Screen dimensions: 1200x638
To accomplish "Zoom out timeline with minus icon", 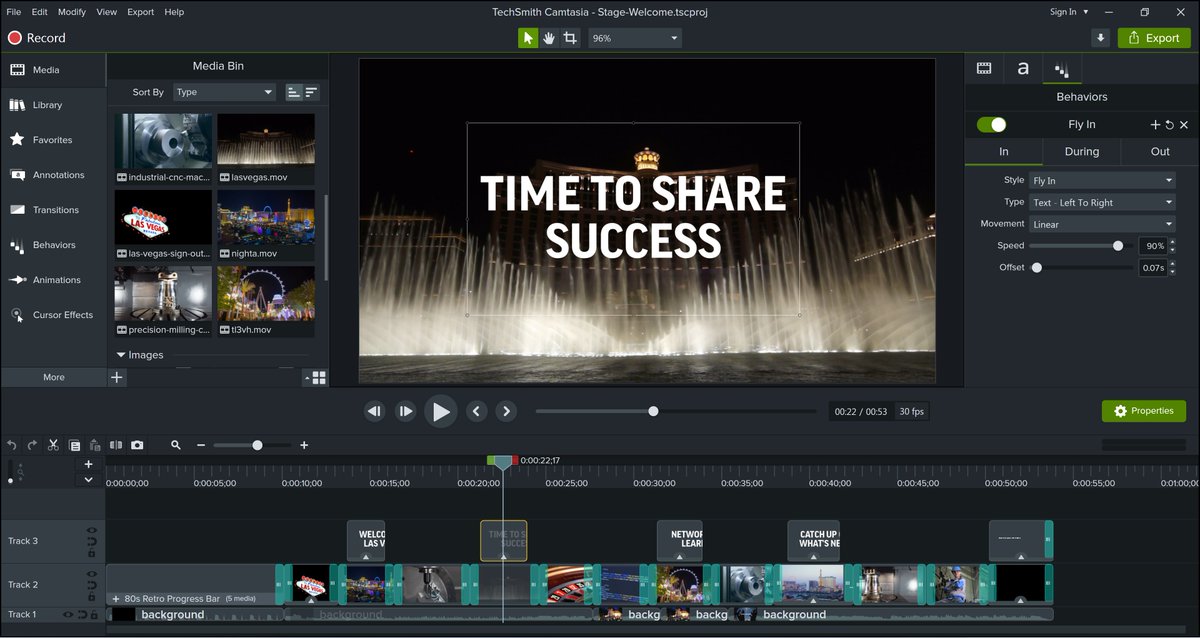I will click(201, 445).
